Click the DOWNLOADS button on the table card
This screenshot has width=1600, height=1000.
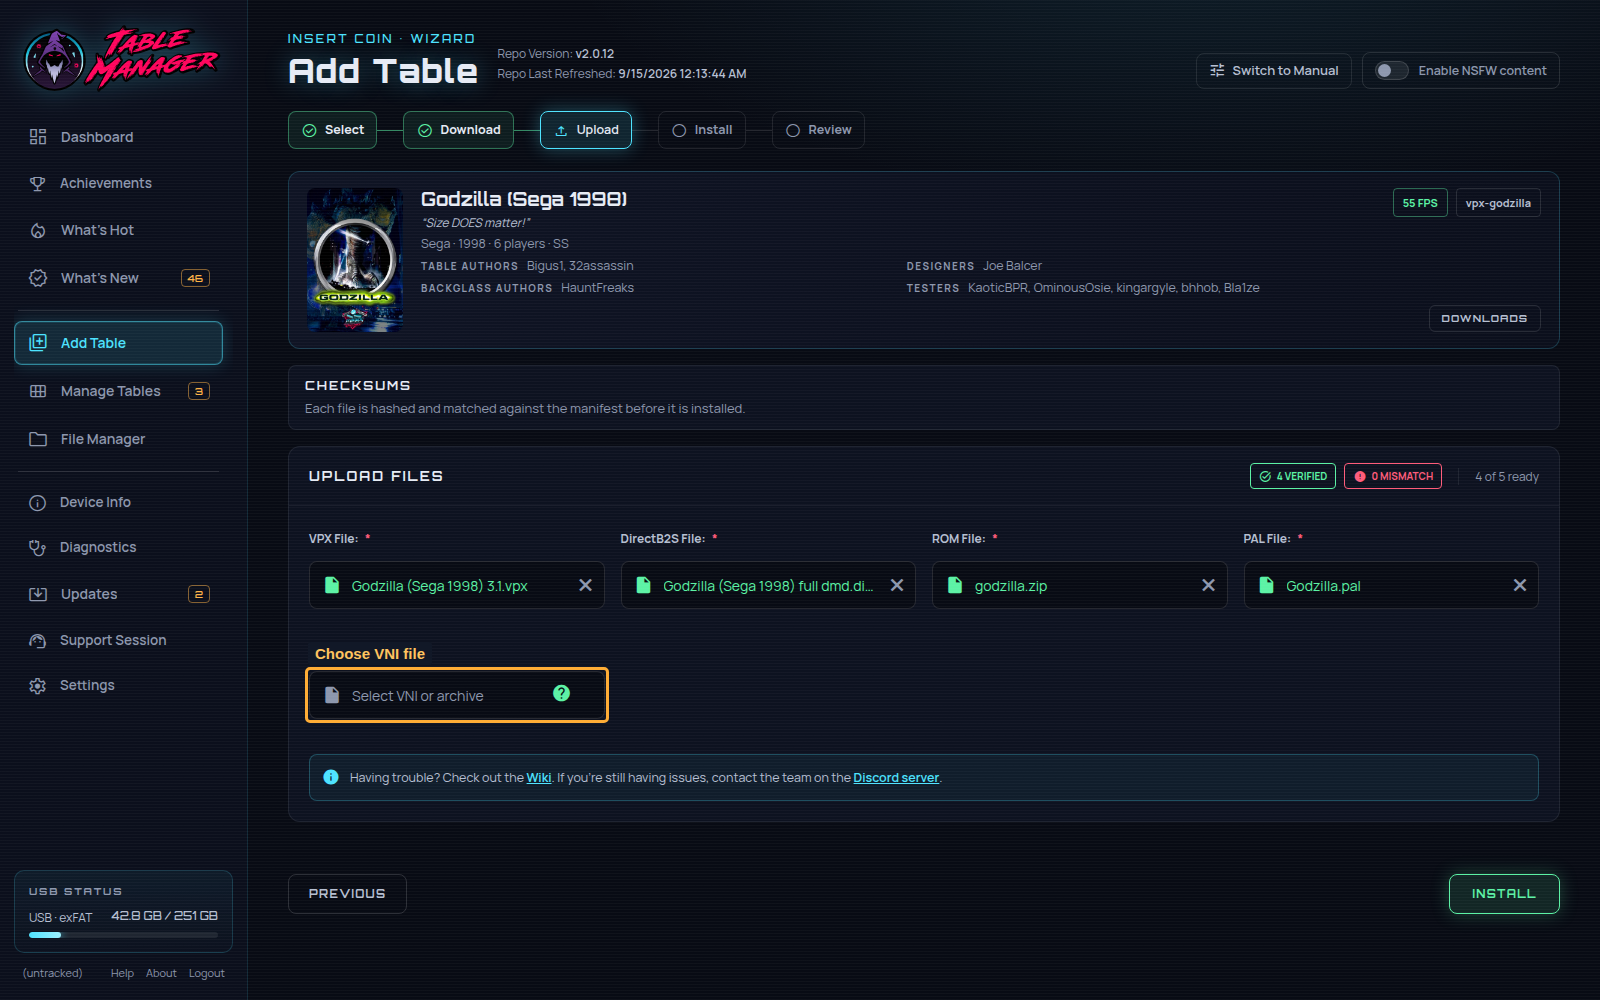click(1484, 318)
